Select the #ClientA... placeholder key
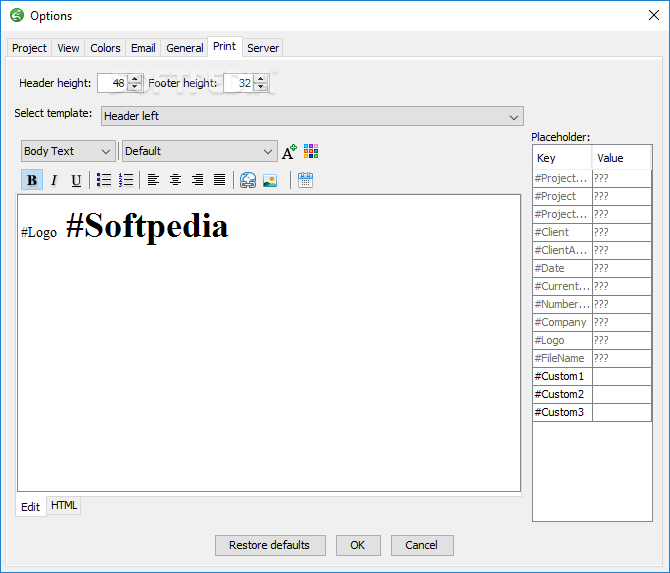Screen dimensions: 670x573 pos(562,250)
